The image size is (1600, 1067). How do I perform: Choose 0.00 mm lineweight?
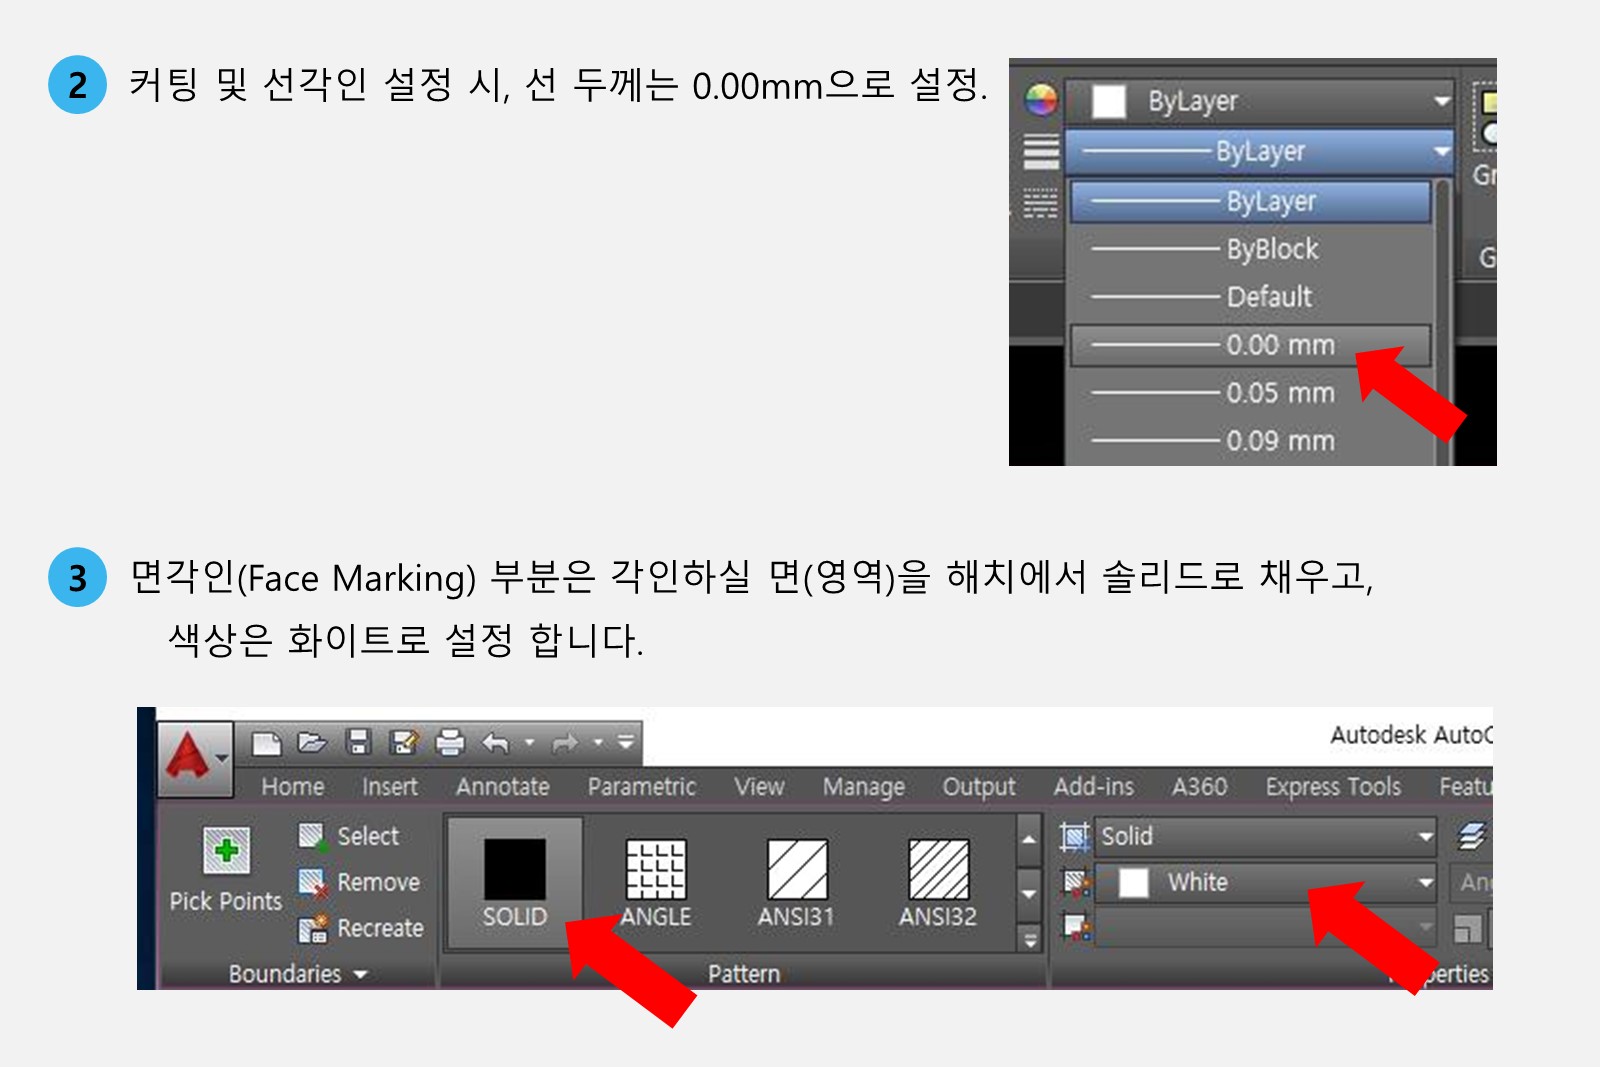pyautogui.click(x=1251, y=345)
